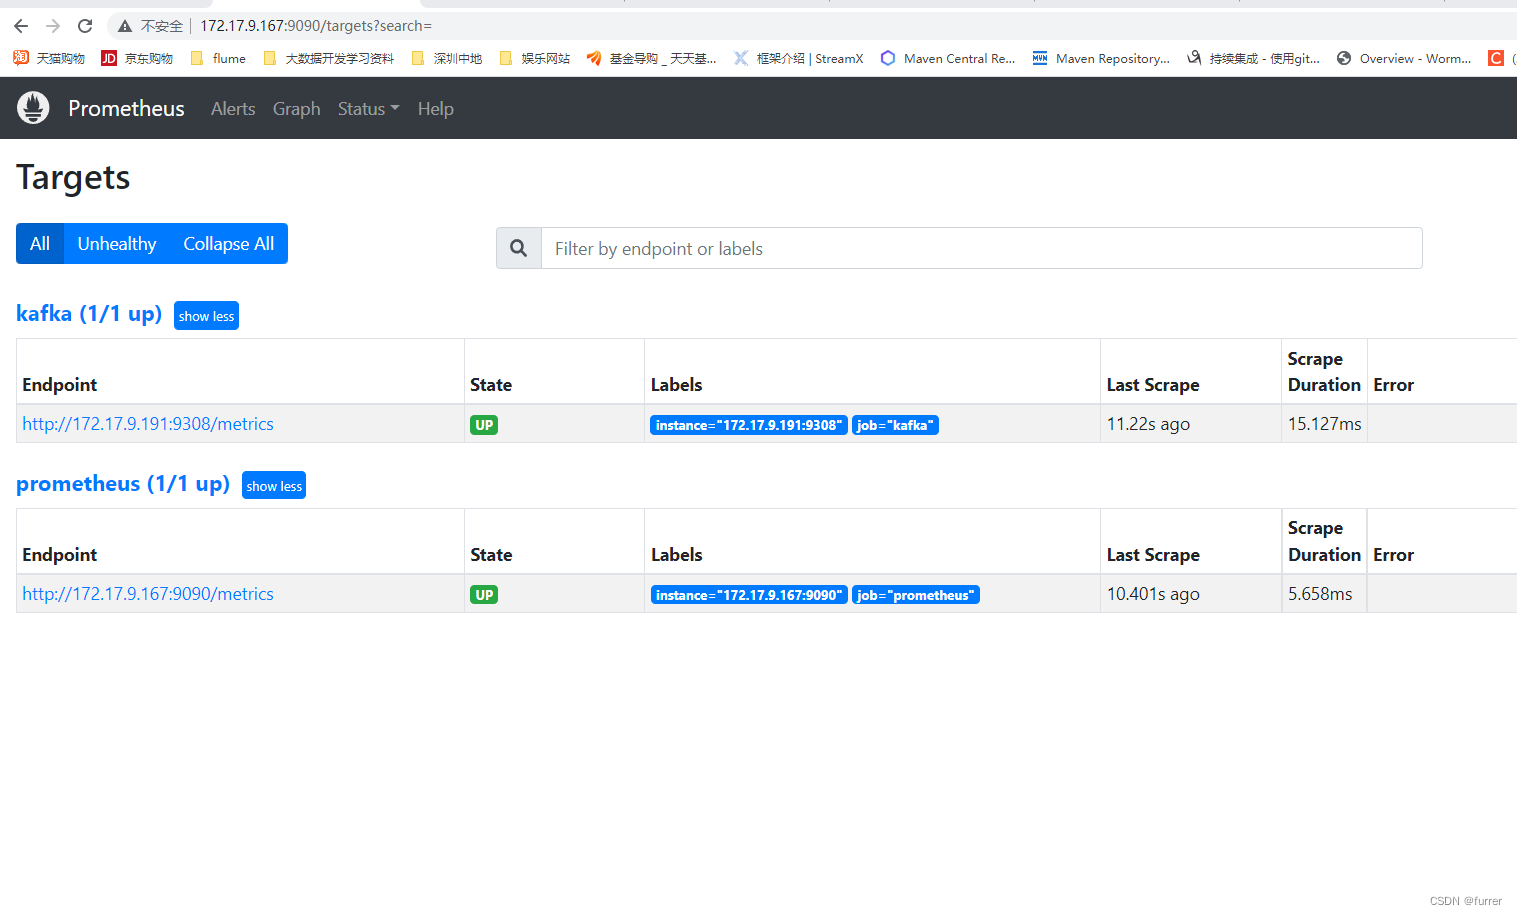The height and width of the screenshot is (915, 1517).
Task: Focus the Filter by endpoint or labels field
Action: click(x=981, y=248)
